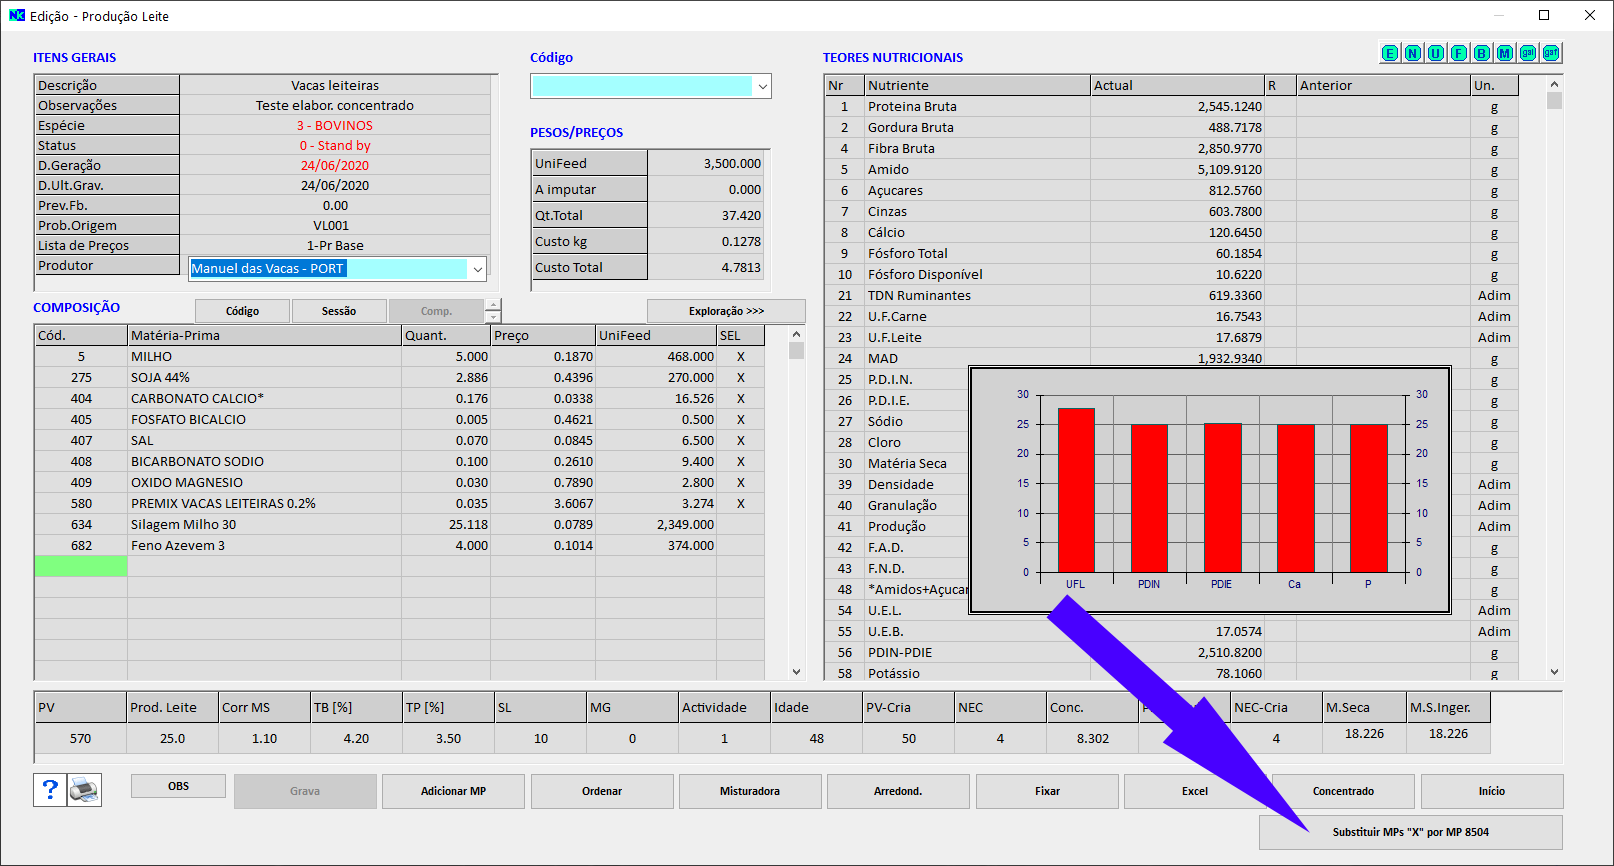Open help with the question mark icon
The width and height of the screenshot is (1614, 866).
(x=50, y=790)
